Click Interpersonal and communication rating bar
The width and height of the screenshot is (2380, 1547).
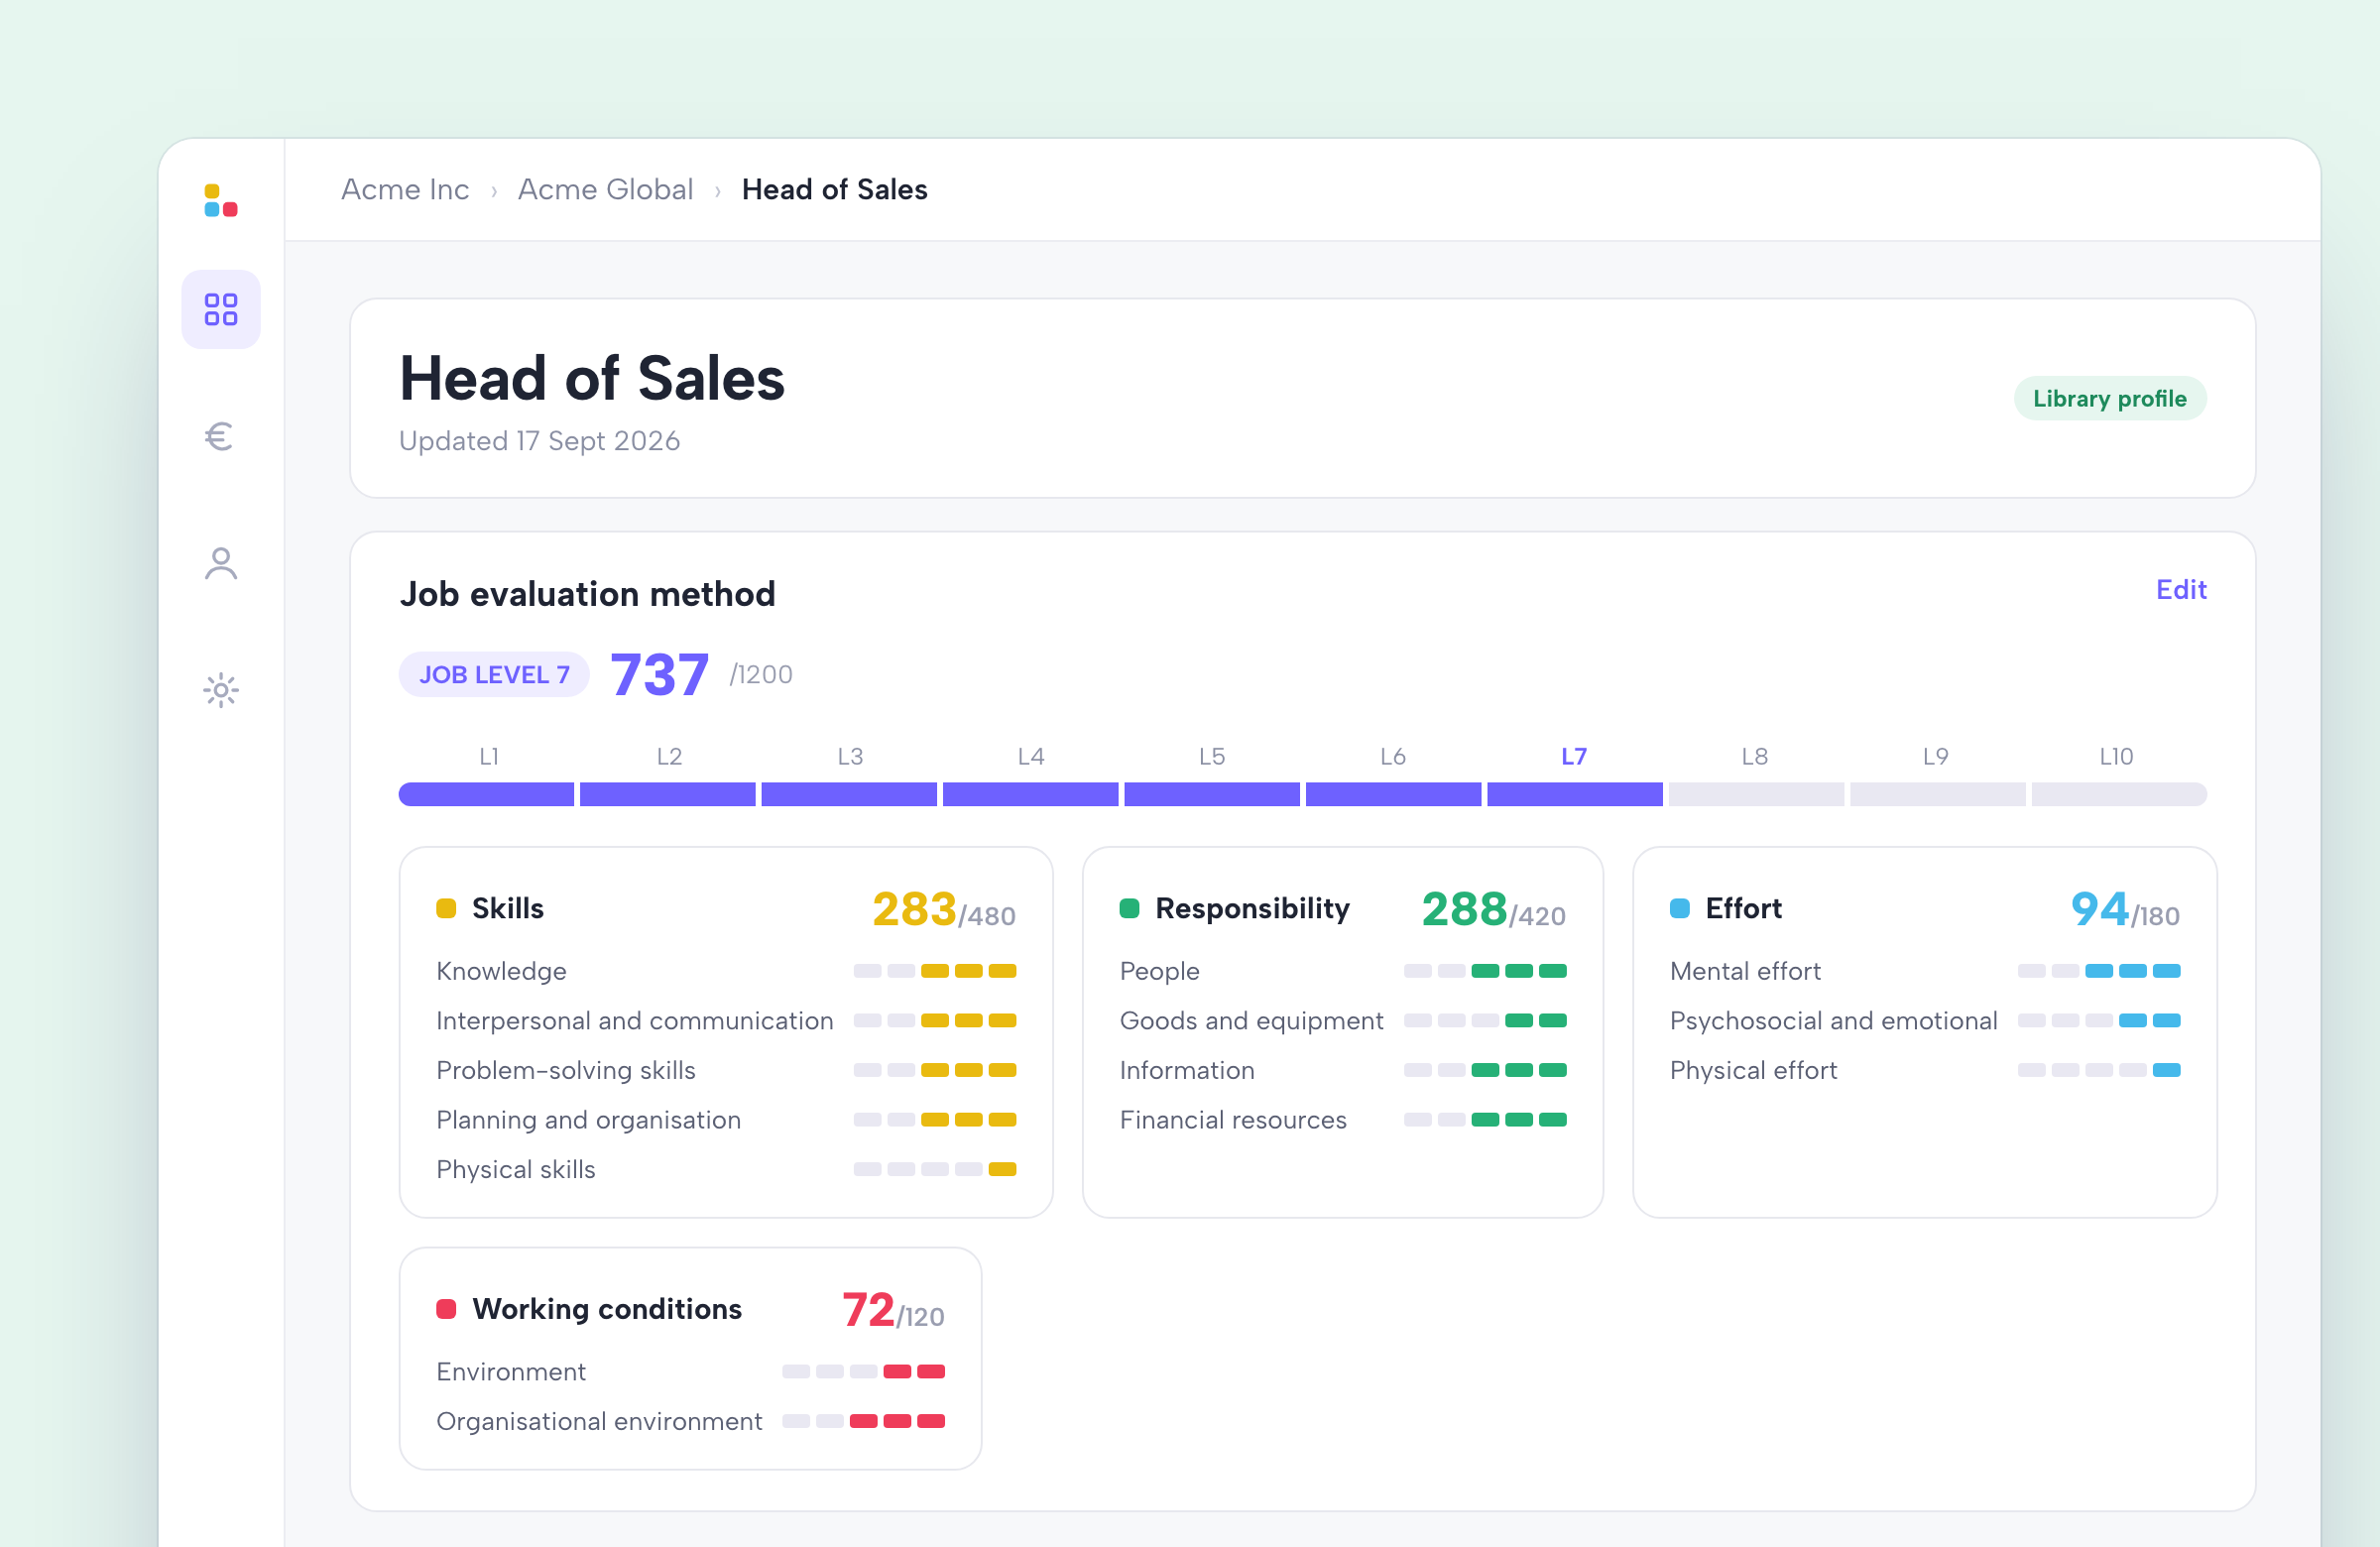coord(935,1021)
